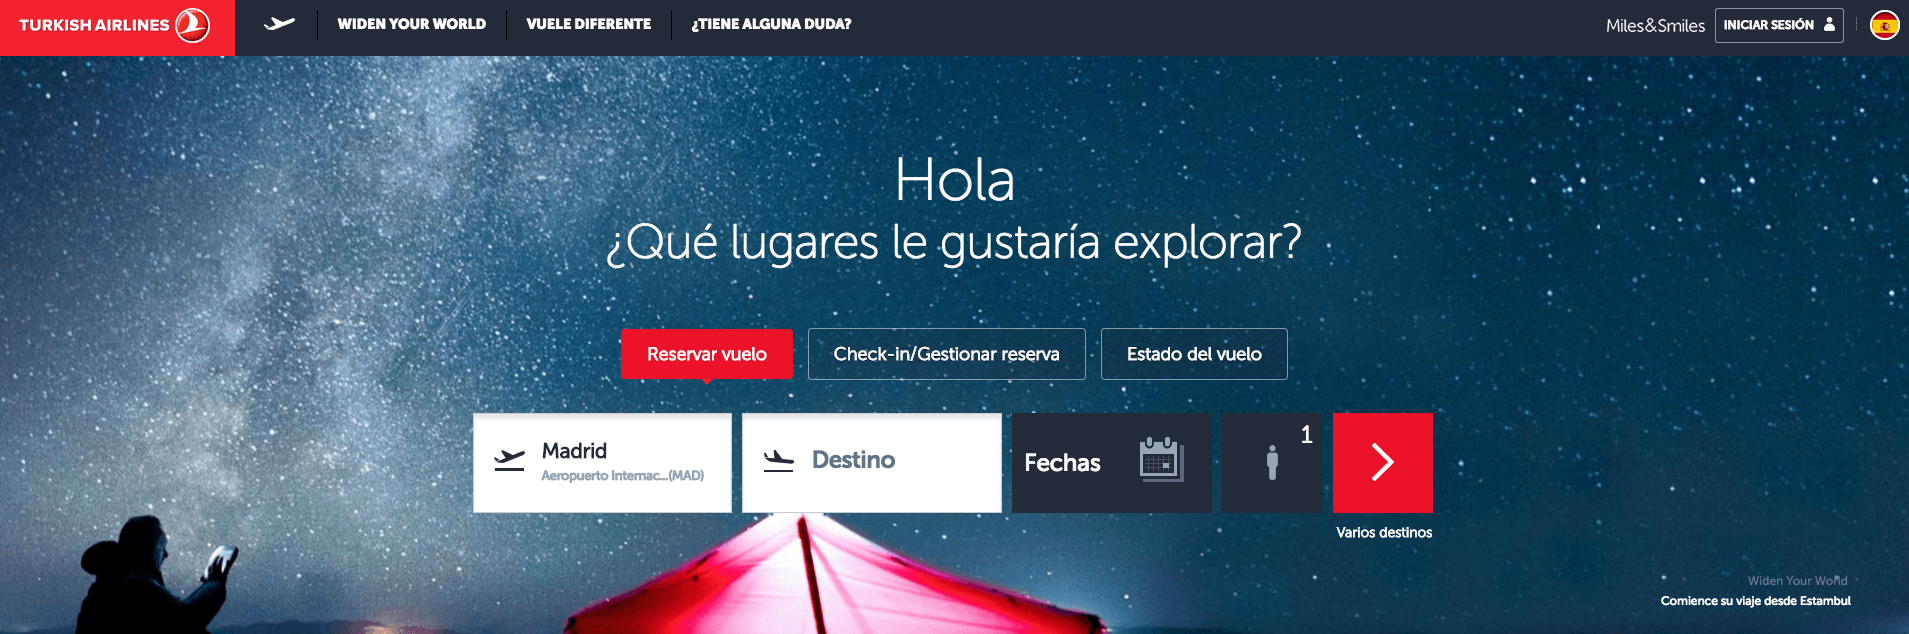Click the calendar icon in Fechas
1909x634 pixels.
coord(1161,460)
